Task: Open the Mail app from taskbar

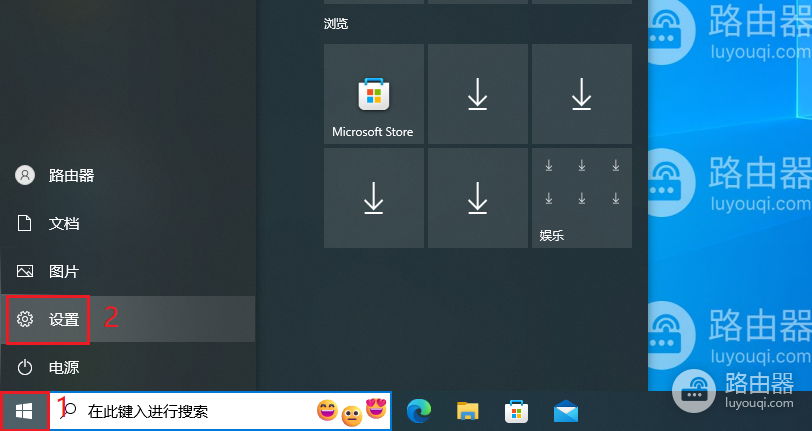Action: click(x=566, y=412)
